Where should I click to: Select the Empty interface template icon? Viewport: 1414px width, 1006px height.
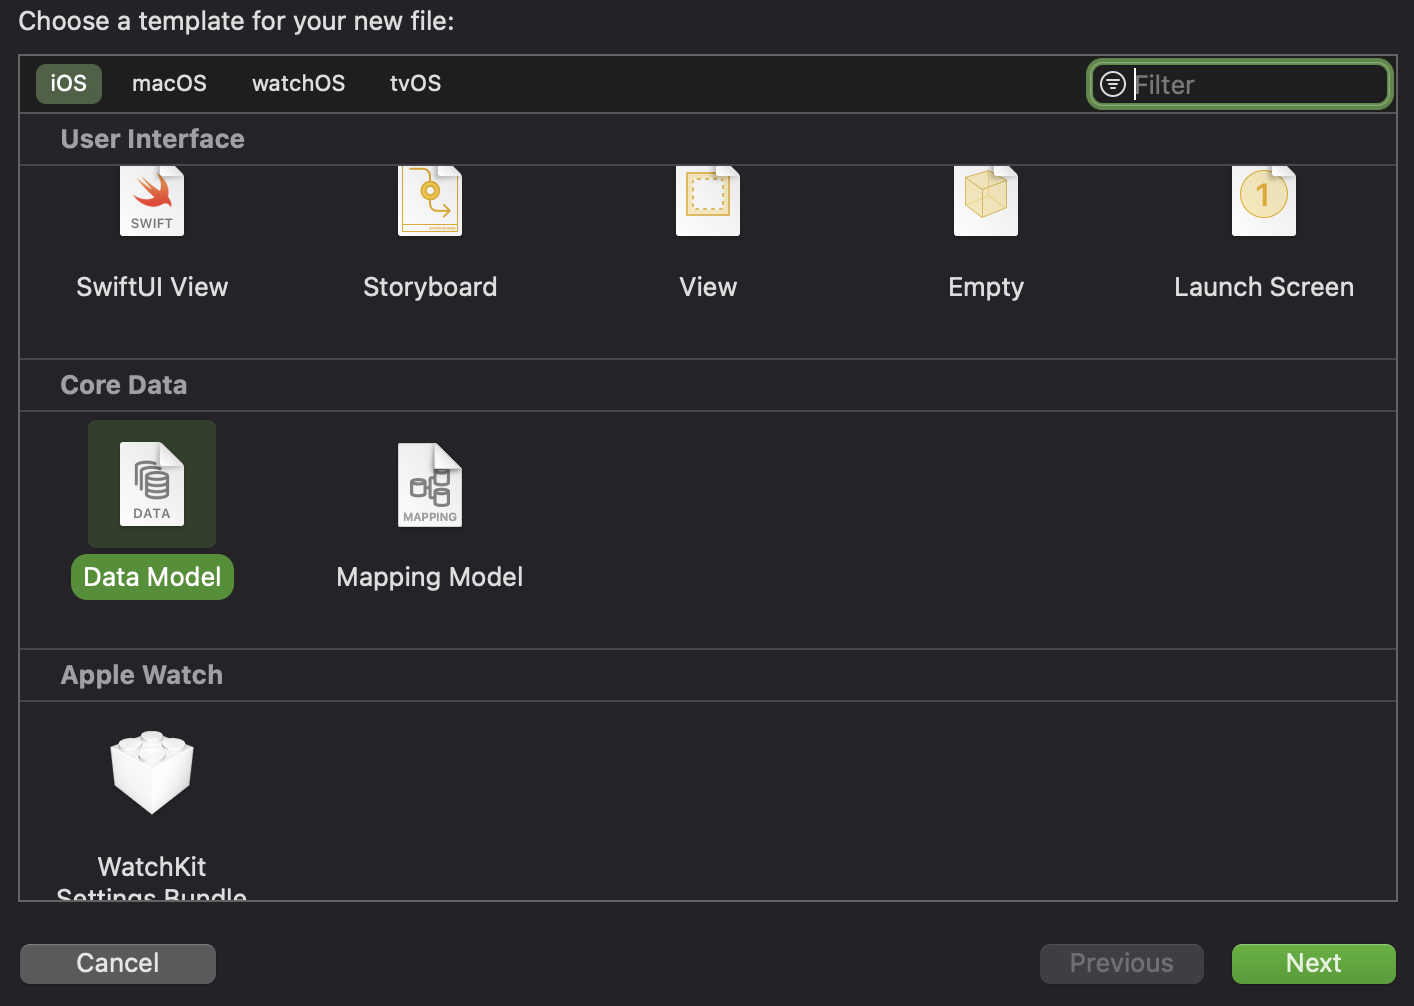point(986,201)
